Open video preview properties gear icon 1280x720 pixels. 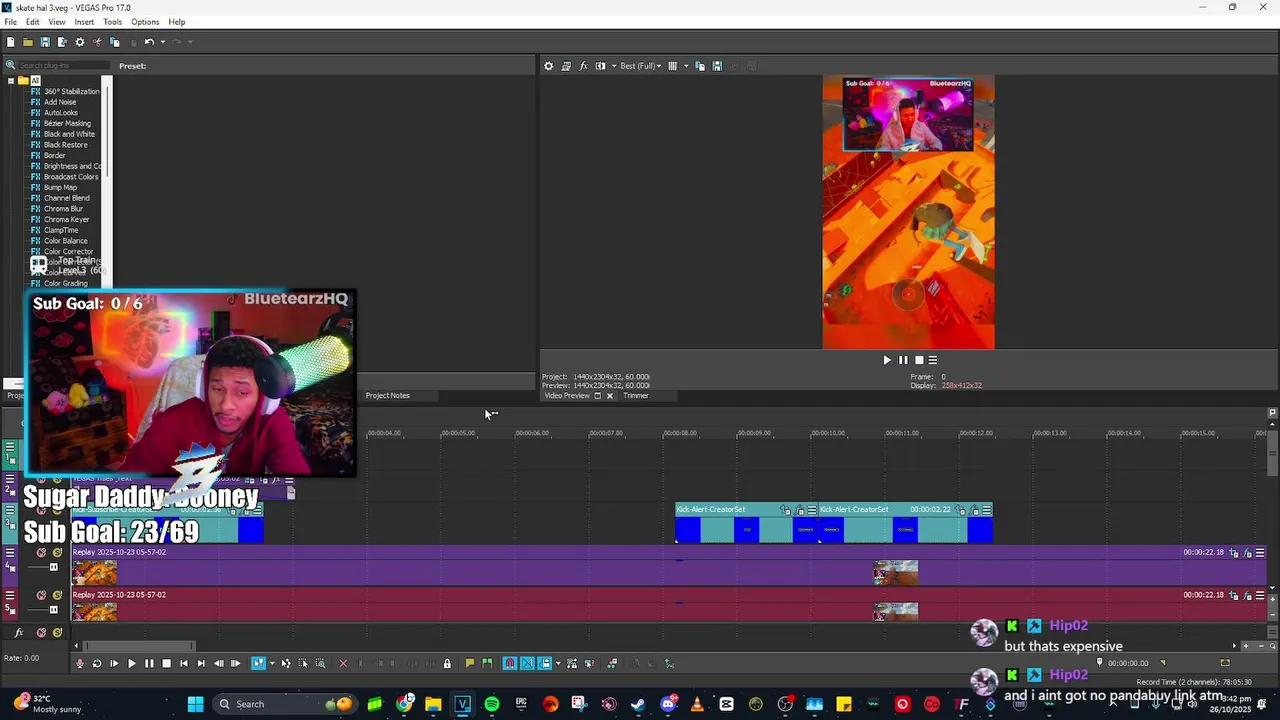coord(548,66)
